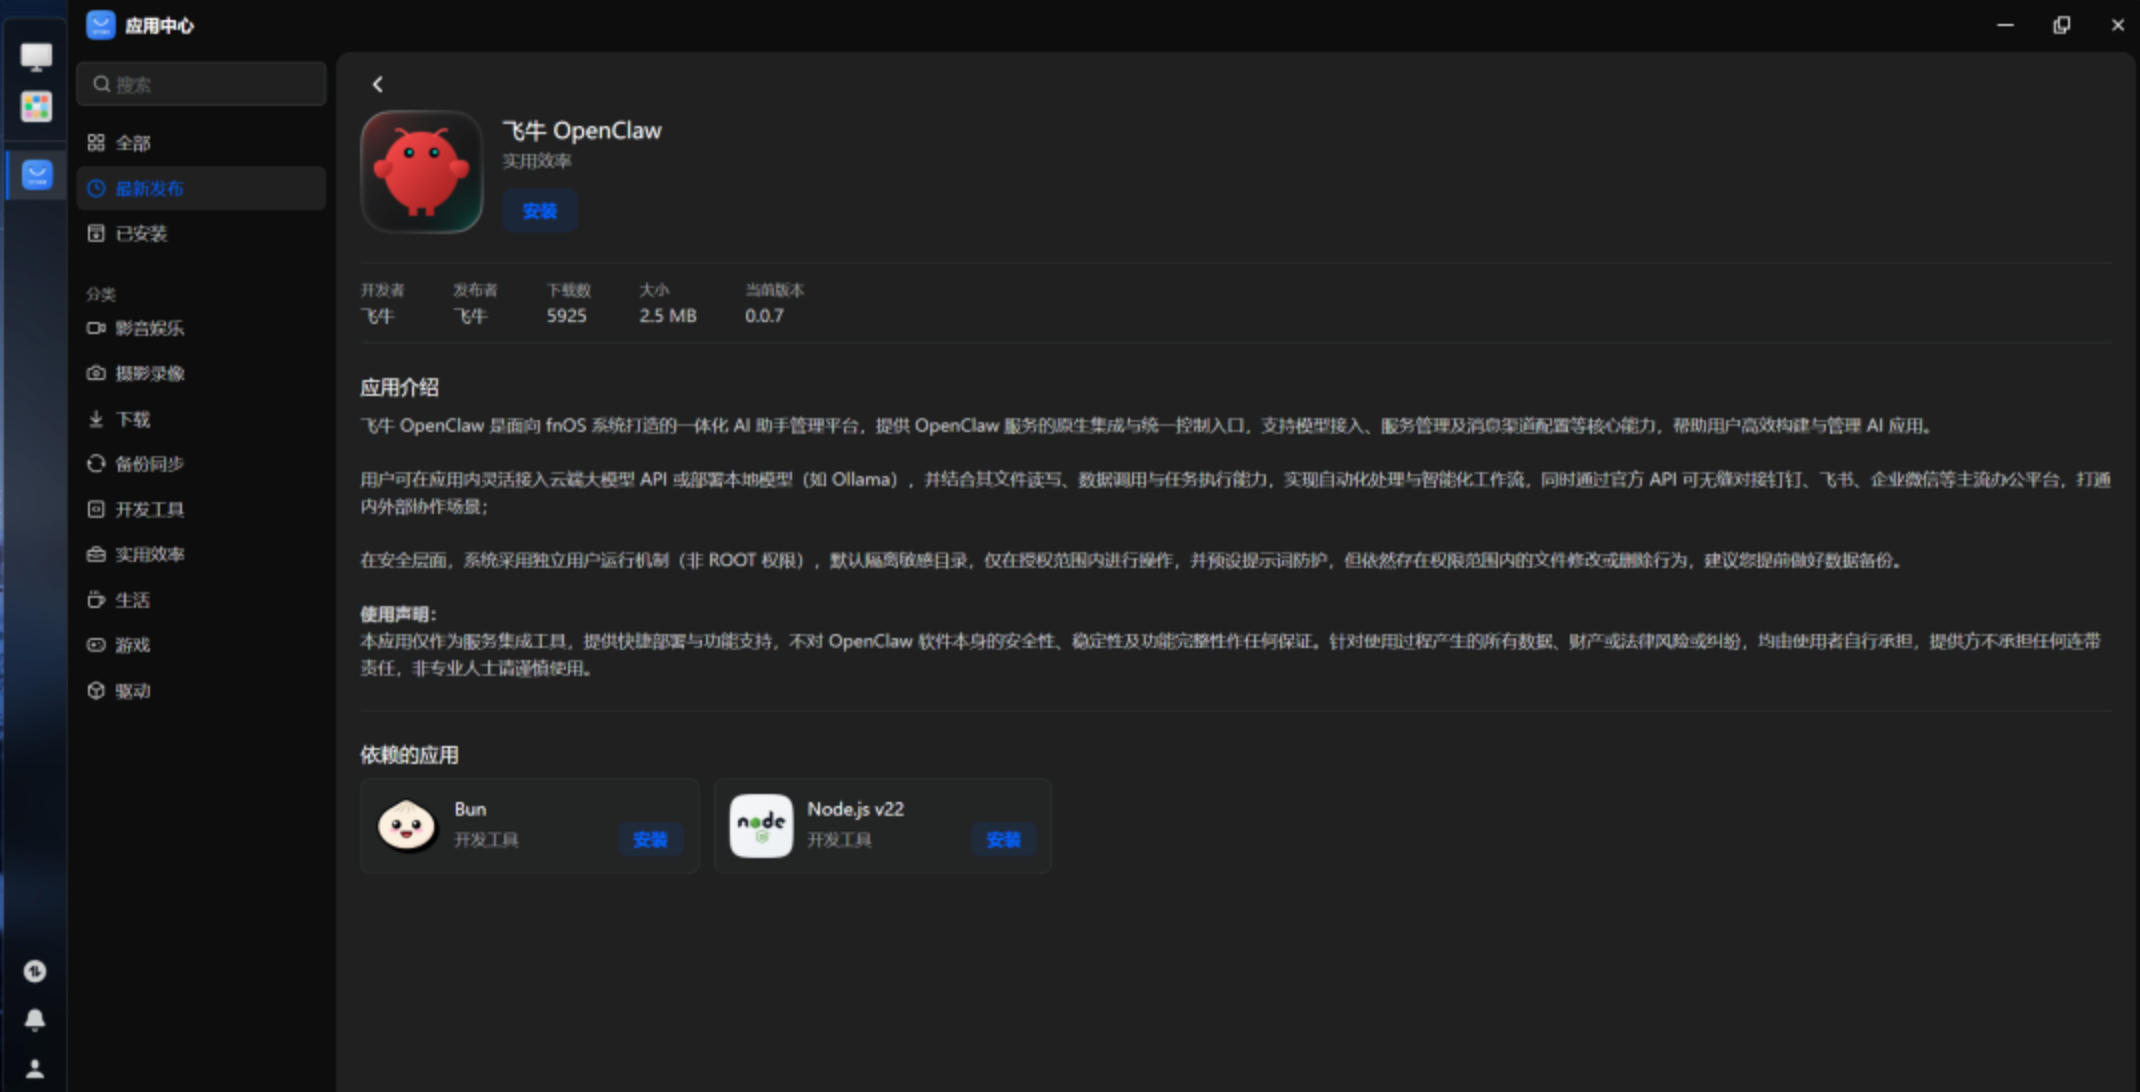
Task: Open the Bun app icon
Action: [x=407, y=825]
